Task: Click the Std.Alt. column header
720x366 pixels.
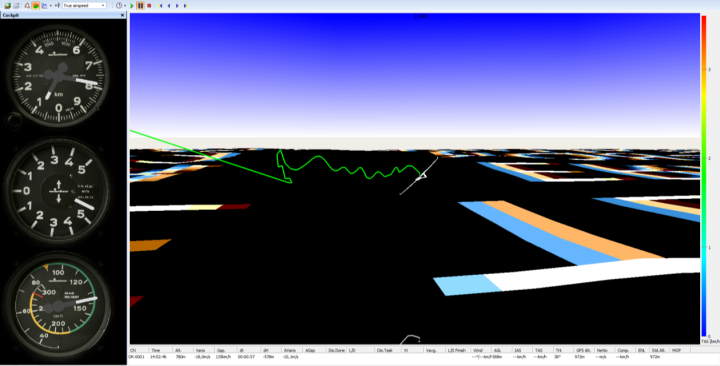Action: tap(659, 350)
